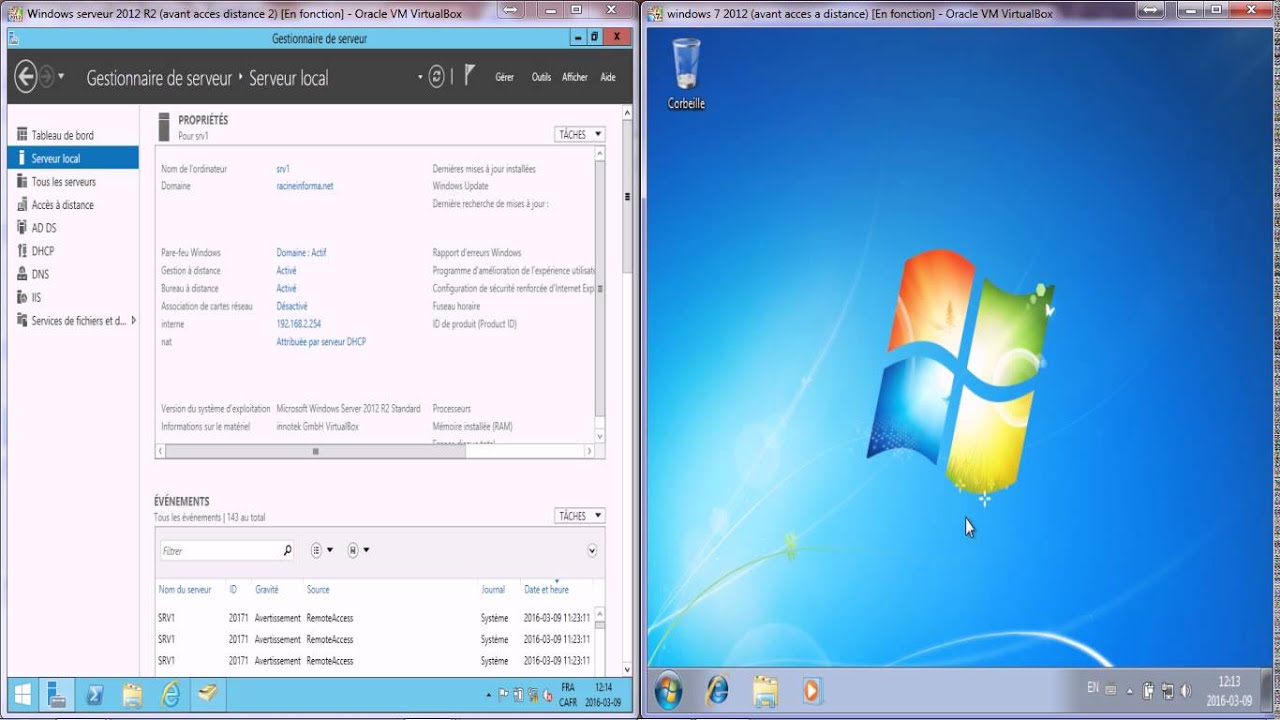Click the horizontal scrollbar in the Propriétés panel

click(316, 452)
